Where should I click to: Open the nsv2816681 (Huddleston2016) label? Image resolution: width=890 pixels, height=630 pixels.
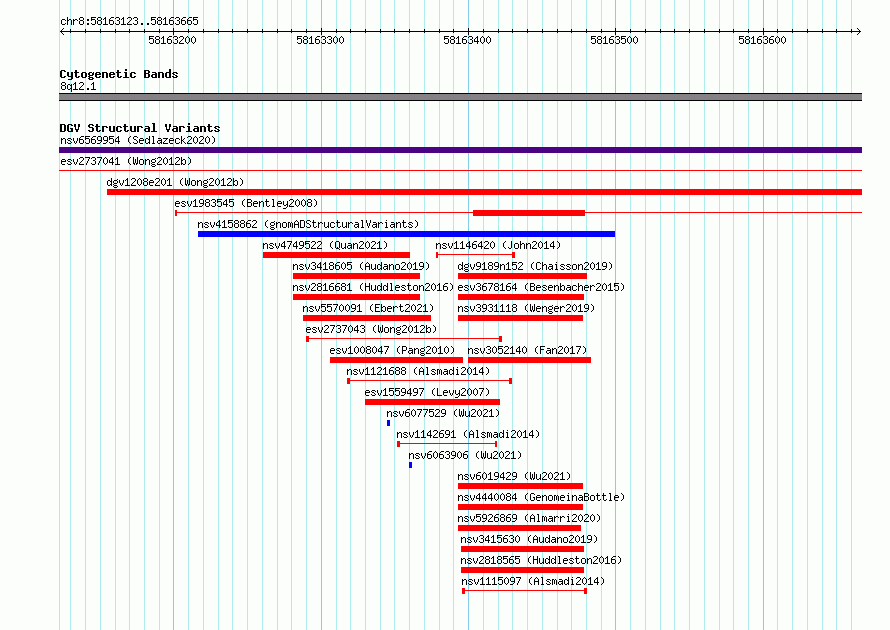373,287
